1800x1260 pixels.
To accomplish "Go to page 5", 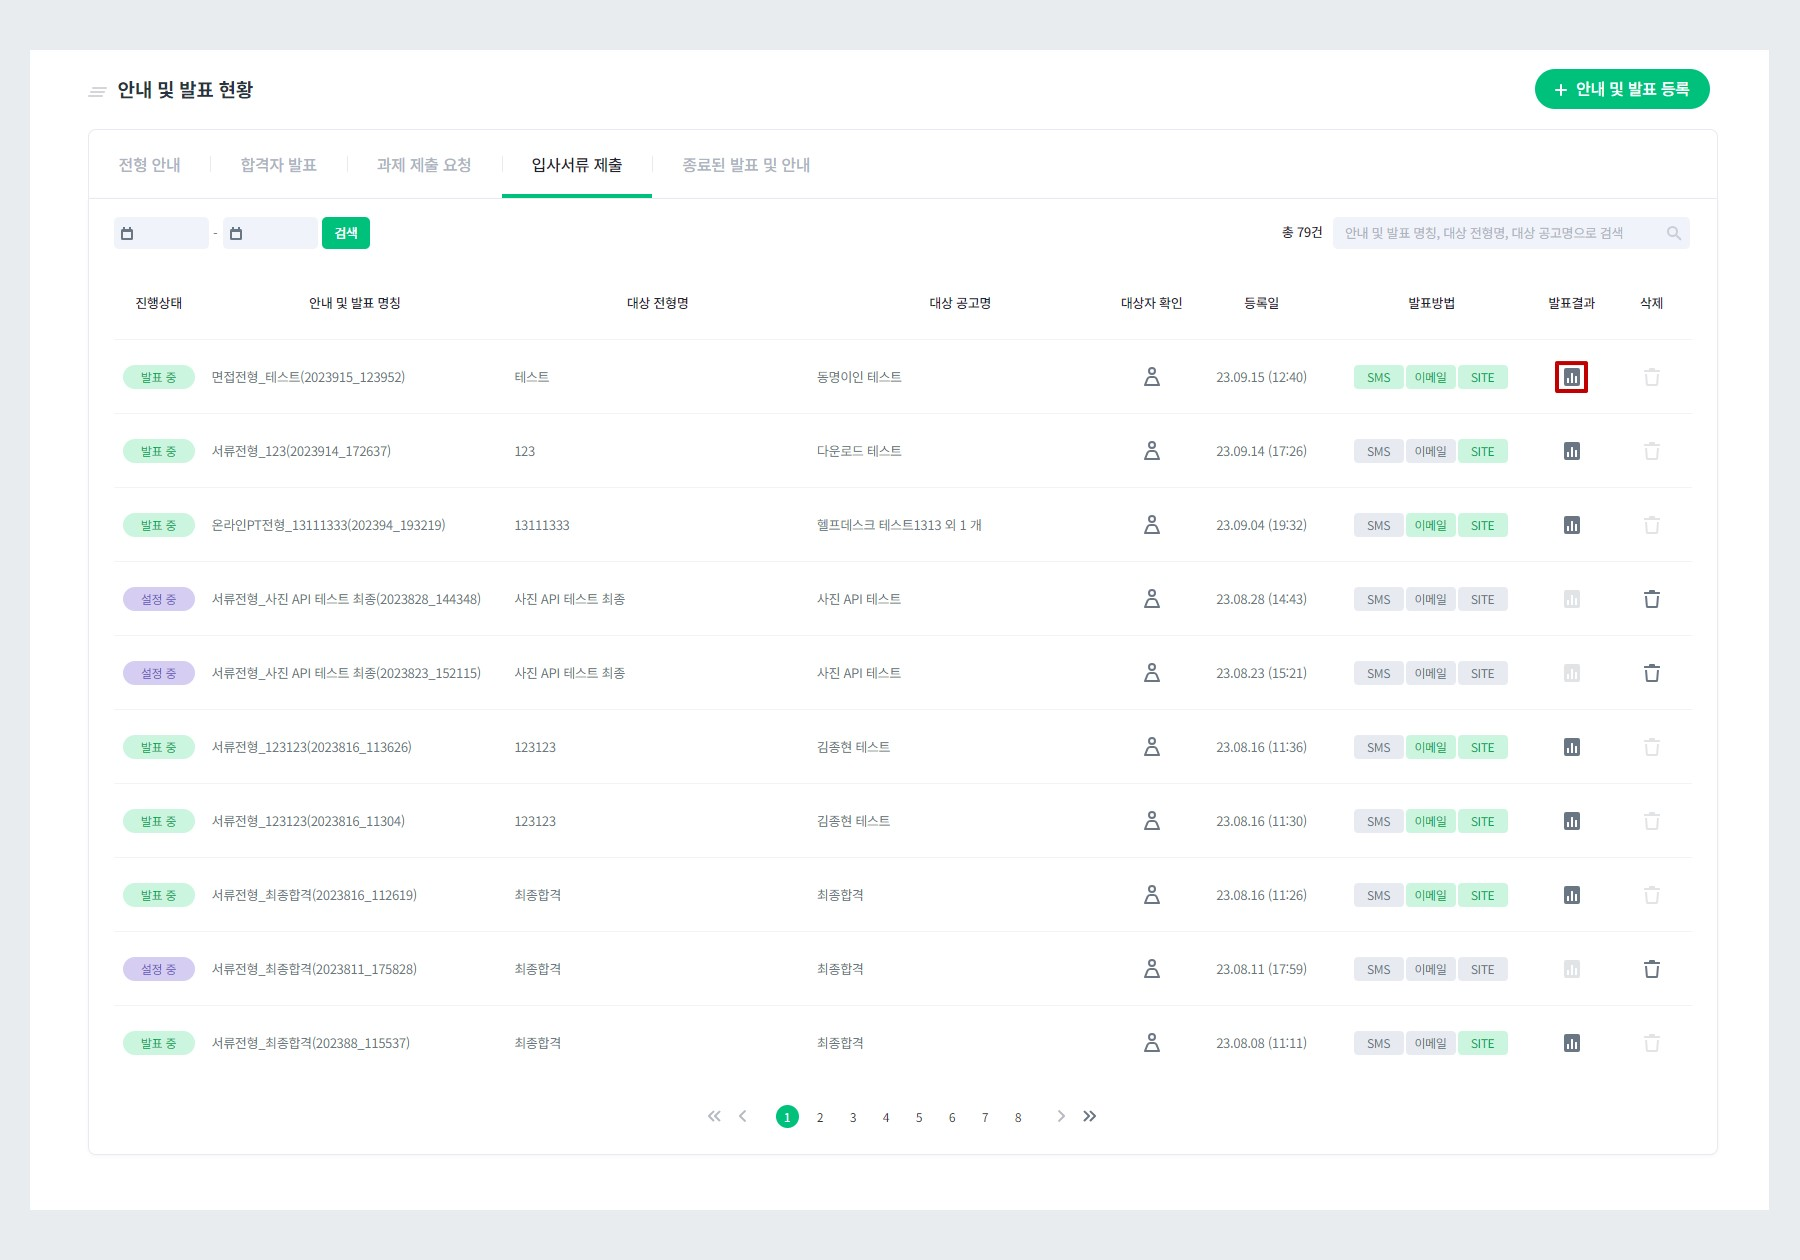I will coord(919,1117).
